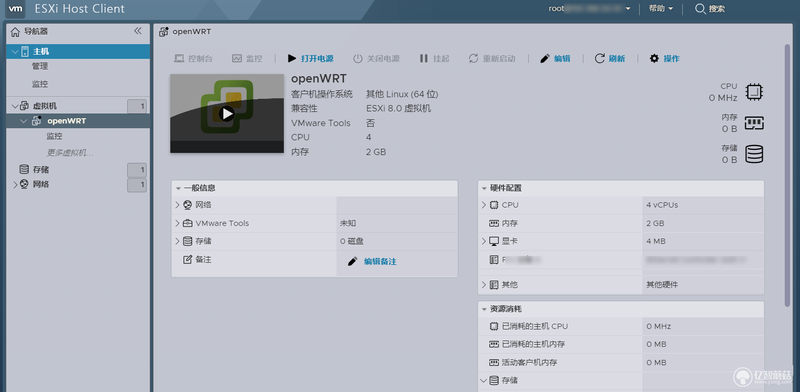
Task: Click the 编辑备注 link
Action: 380,261
